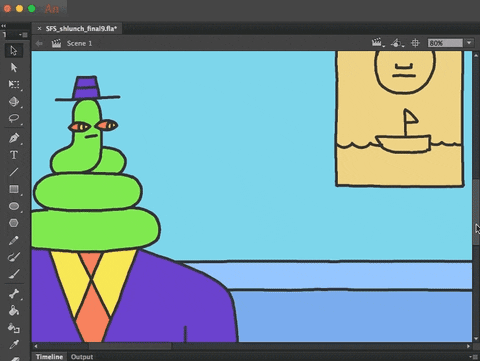
Task: Pick the 3D Rotation tool
Action: [x=14, y=101]
